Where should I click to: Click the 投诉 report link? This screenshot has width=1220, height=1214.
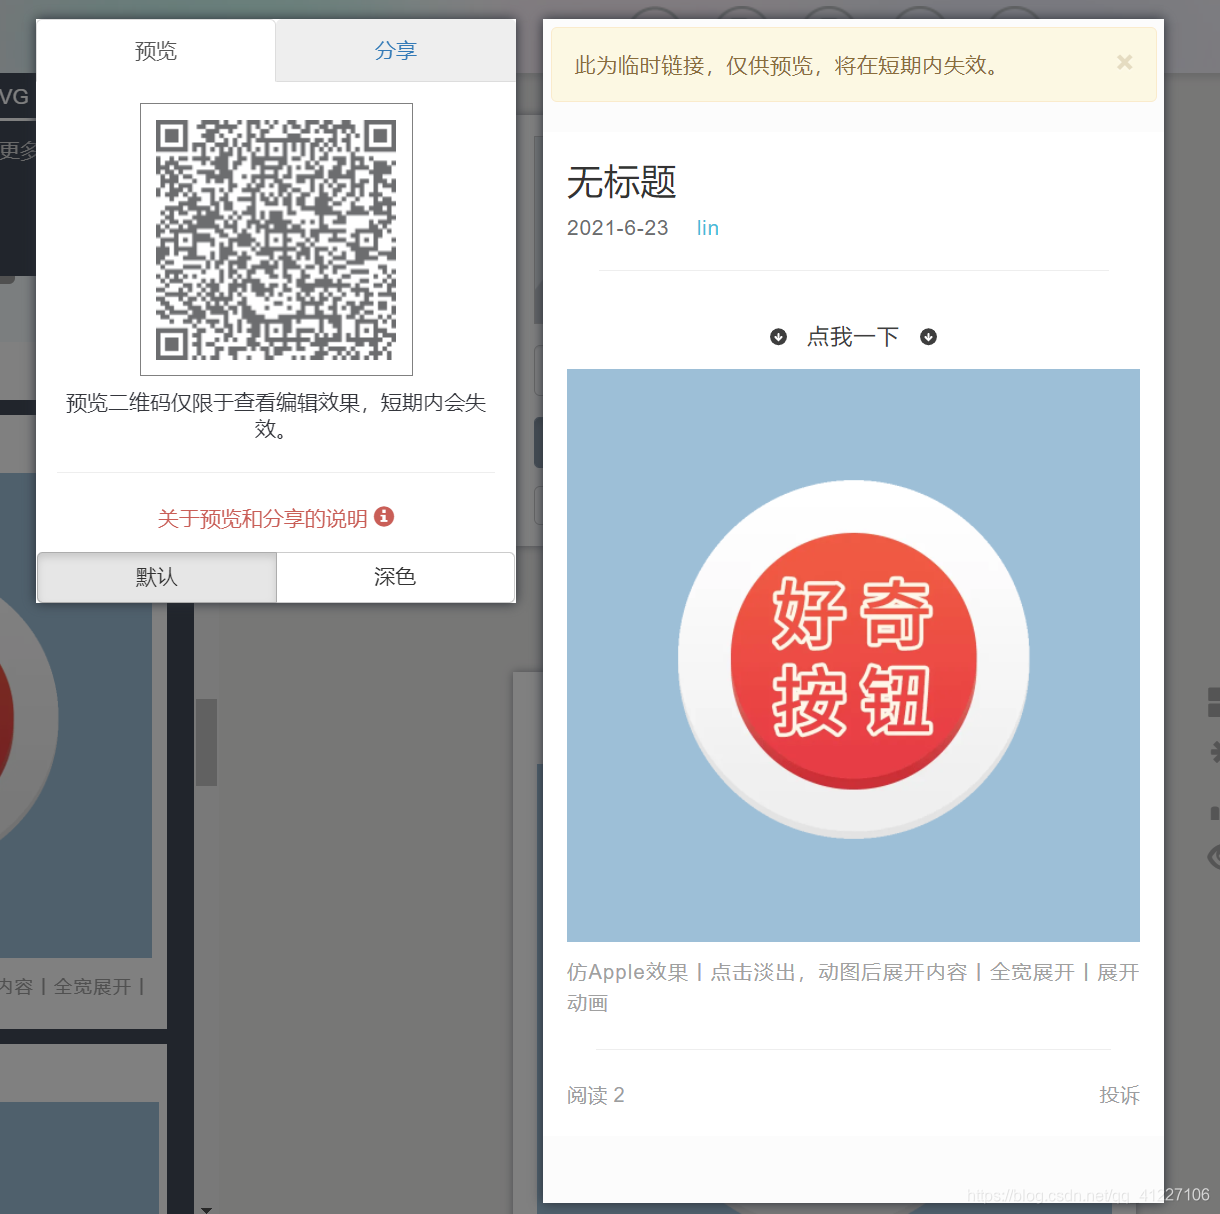point(1119,1095)
